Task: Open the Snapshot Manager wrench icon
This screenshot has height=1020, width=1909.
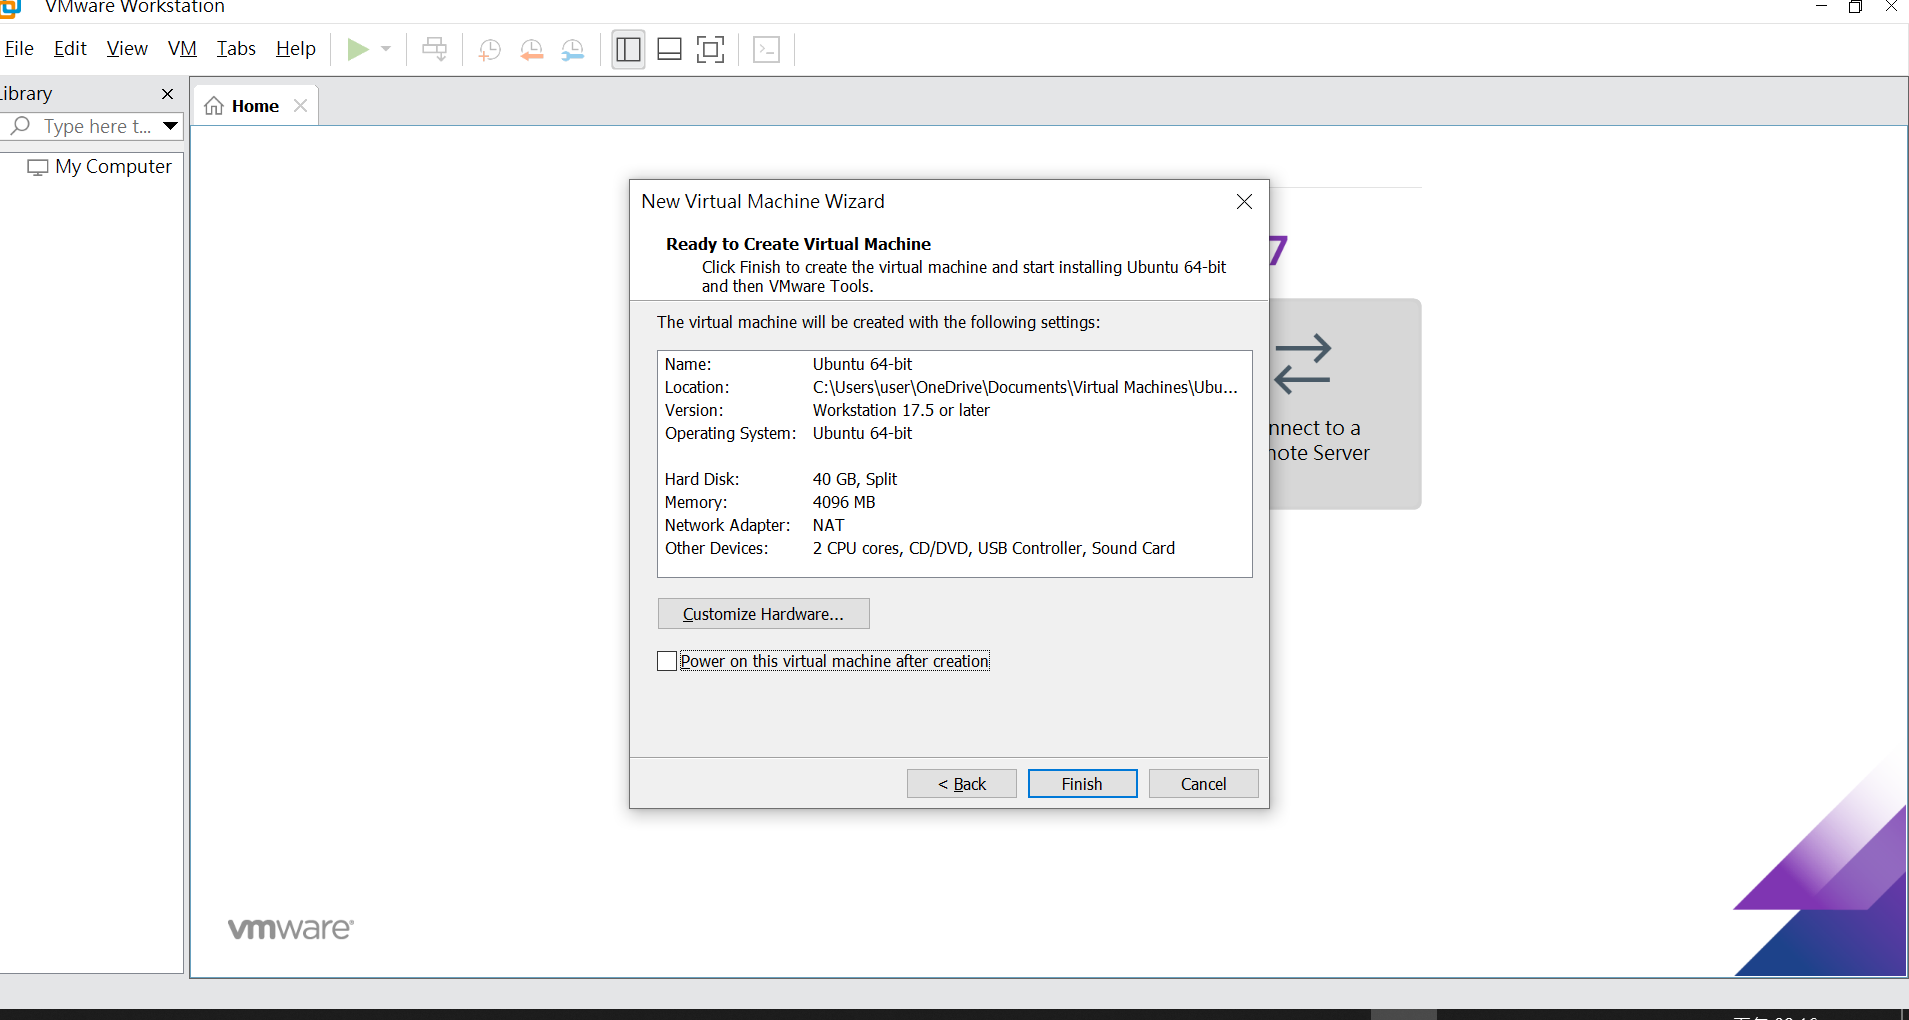Action: point(573,50)
